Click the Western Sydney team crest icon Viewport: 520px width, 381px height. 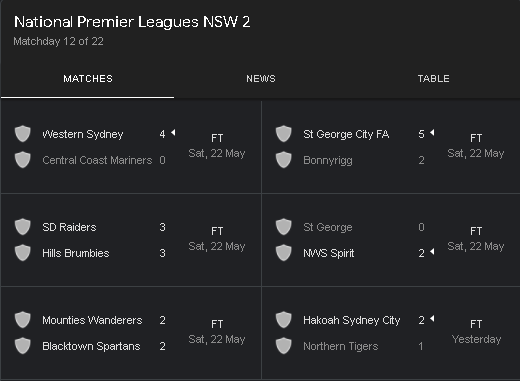[x=23, y=134]
